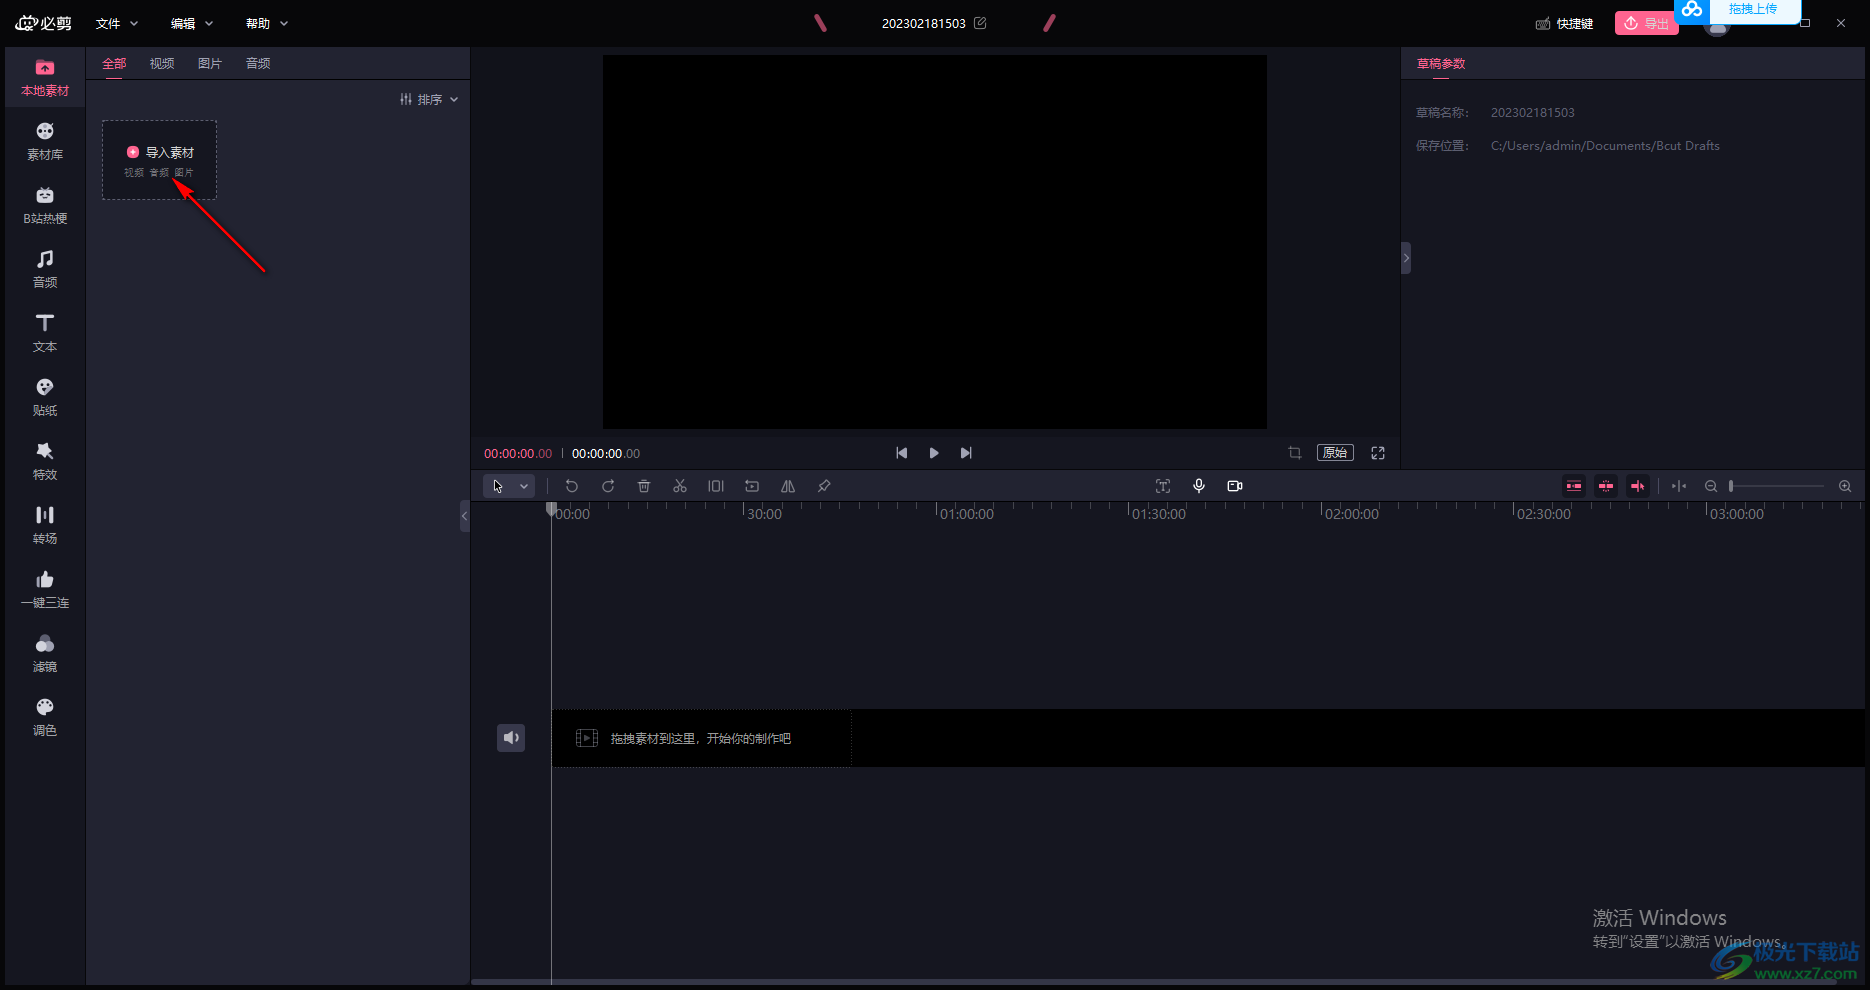This screenshot has width=1870, height=990.
Task: Click the freeze frame icon beside scissors
Action: (716, 486)
